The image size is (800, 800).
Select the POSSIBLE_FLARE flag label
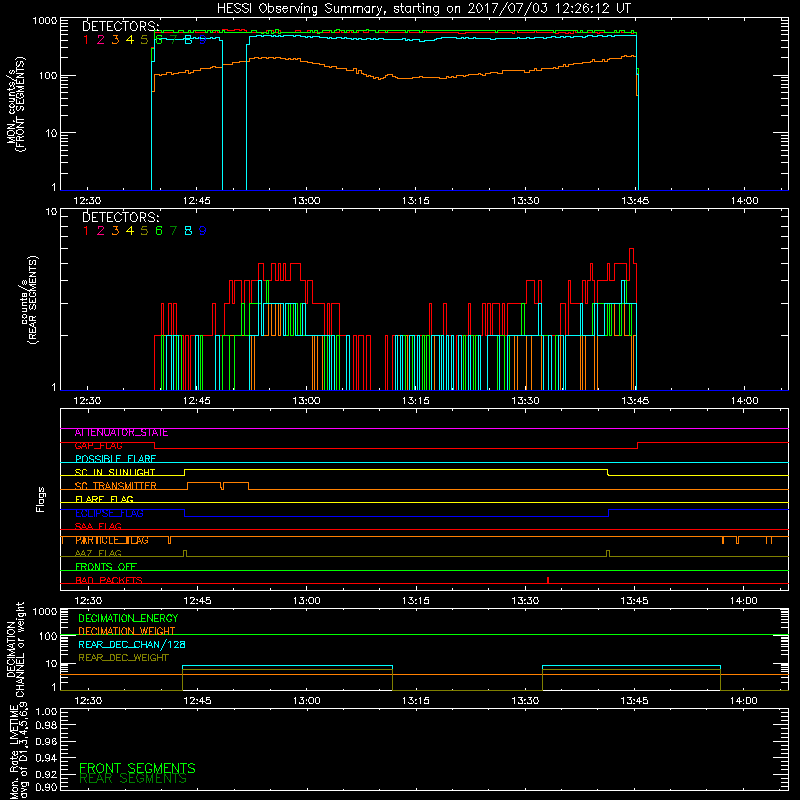pyautogui.click(x=115, y=459)
